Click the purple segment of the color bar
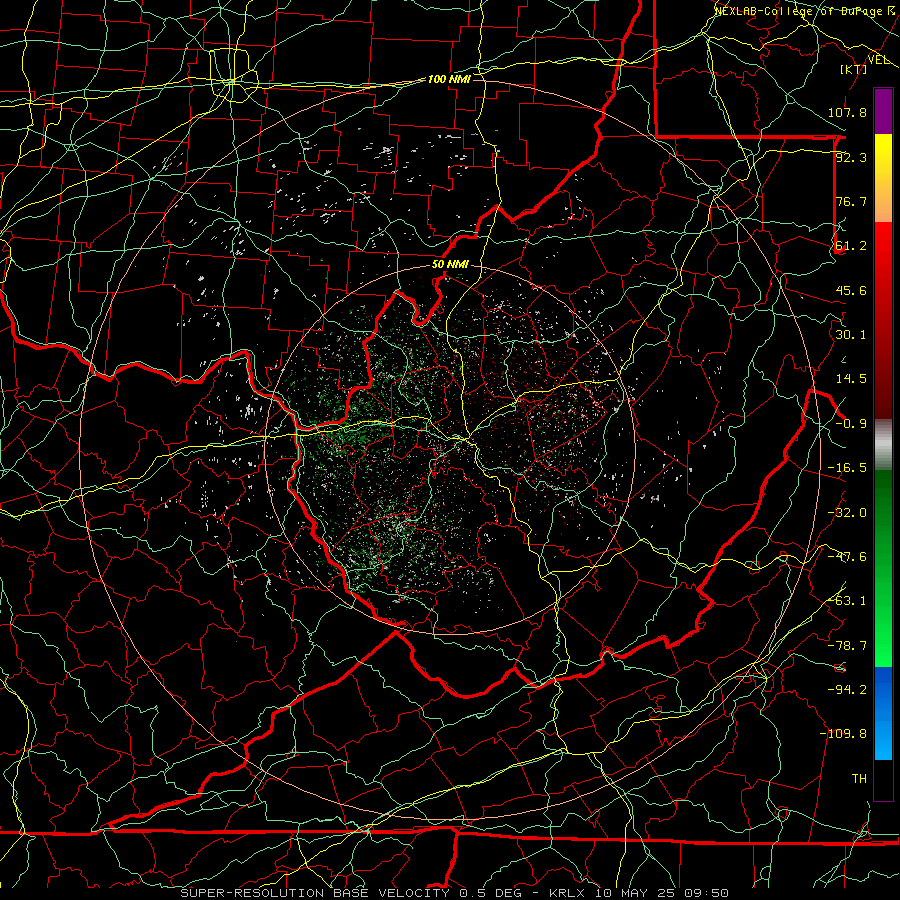The width and height of the screenshot is (900, 900). point(883,111)
